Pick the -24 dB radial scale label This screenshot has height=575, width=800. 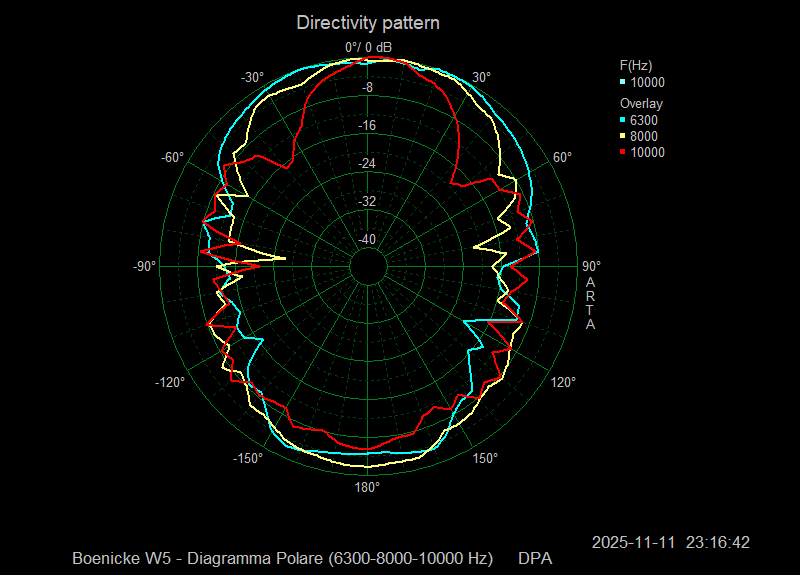click(367, 163)
